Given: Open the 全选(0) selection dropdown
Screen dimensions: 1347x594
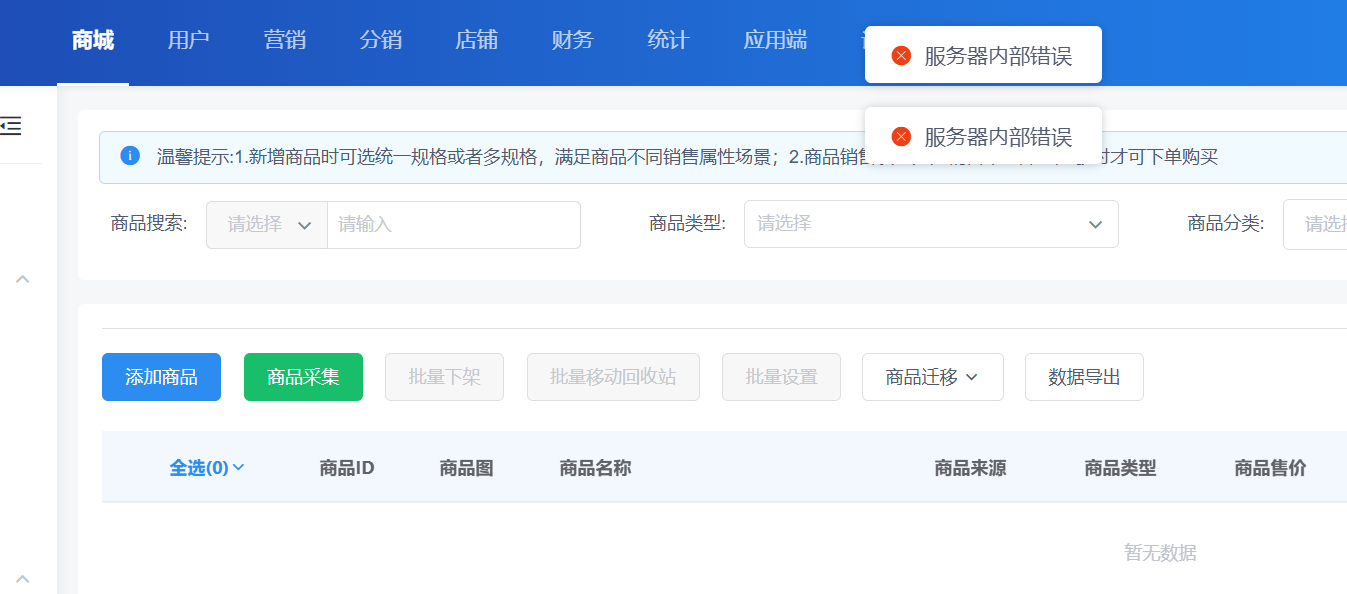Looking at the screenshot, I should (207, 468).
